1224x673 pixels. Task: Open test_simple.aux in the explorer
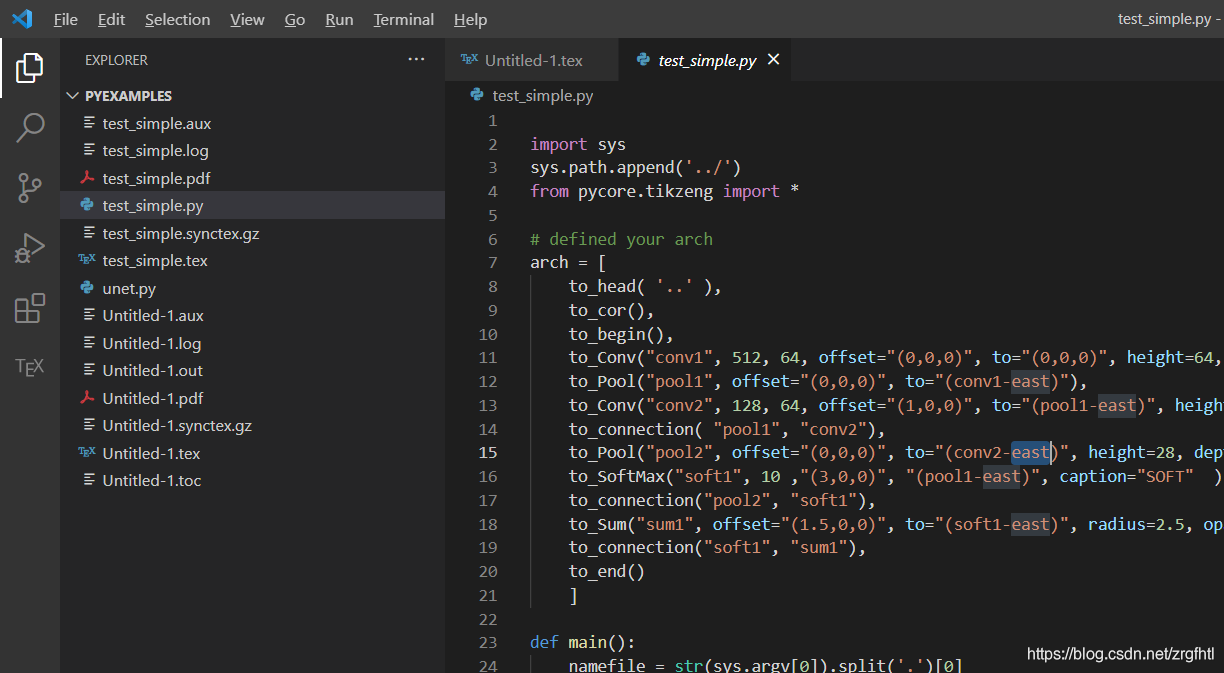(x=252, y=124)
